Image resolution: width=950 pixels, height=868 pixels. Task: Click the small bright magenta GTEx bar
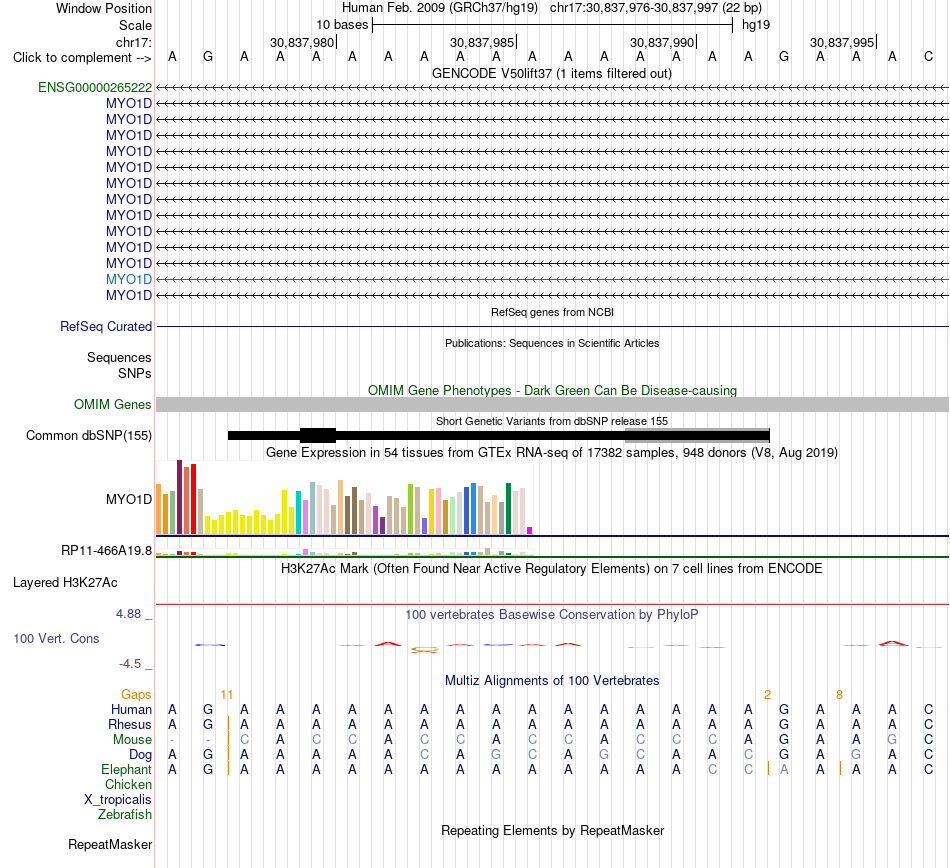530,531
